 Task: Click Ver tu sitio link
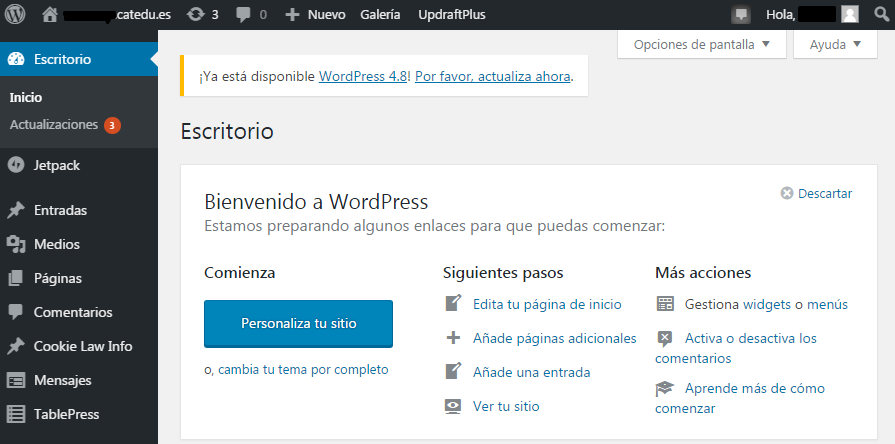point(506,406)
